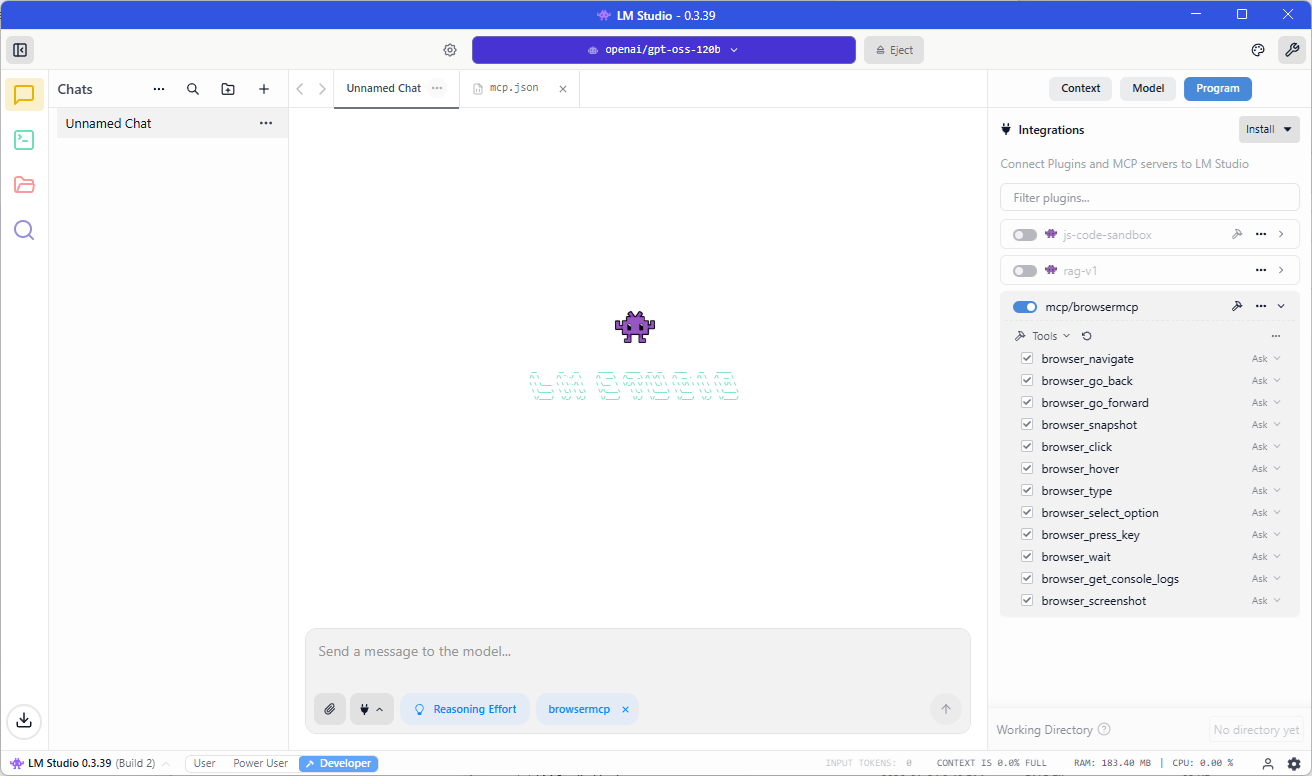The image size is (1312, 776).
Task: Switch to the mcp.json tab
Action: tap(514, 88)
